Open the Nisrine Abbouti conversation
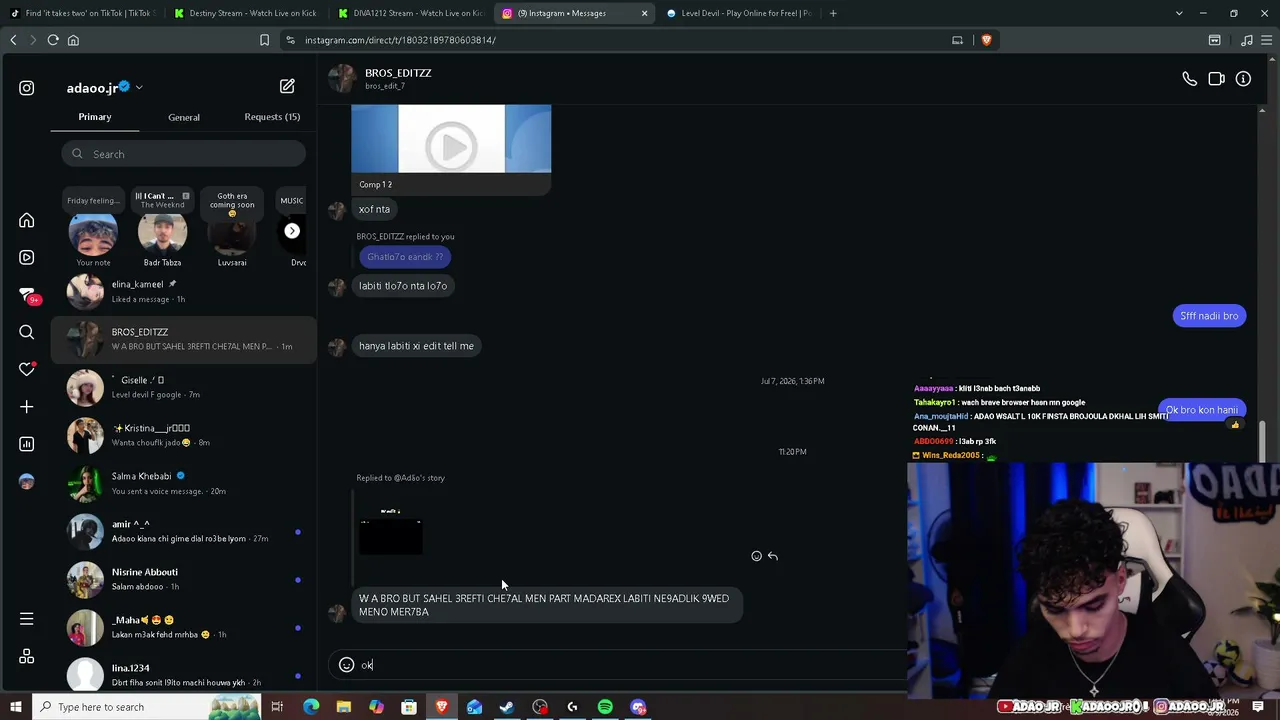 tap(184, 579)
